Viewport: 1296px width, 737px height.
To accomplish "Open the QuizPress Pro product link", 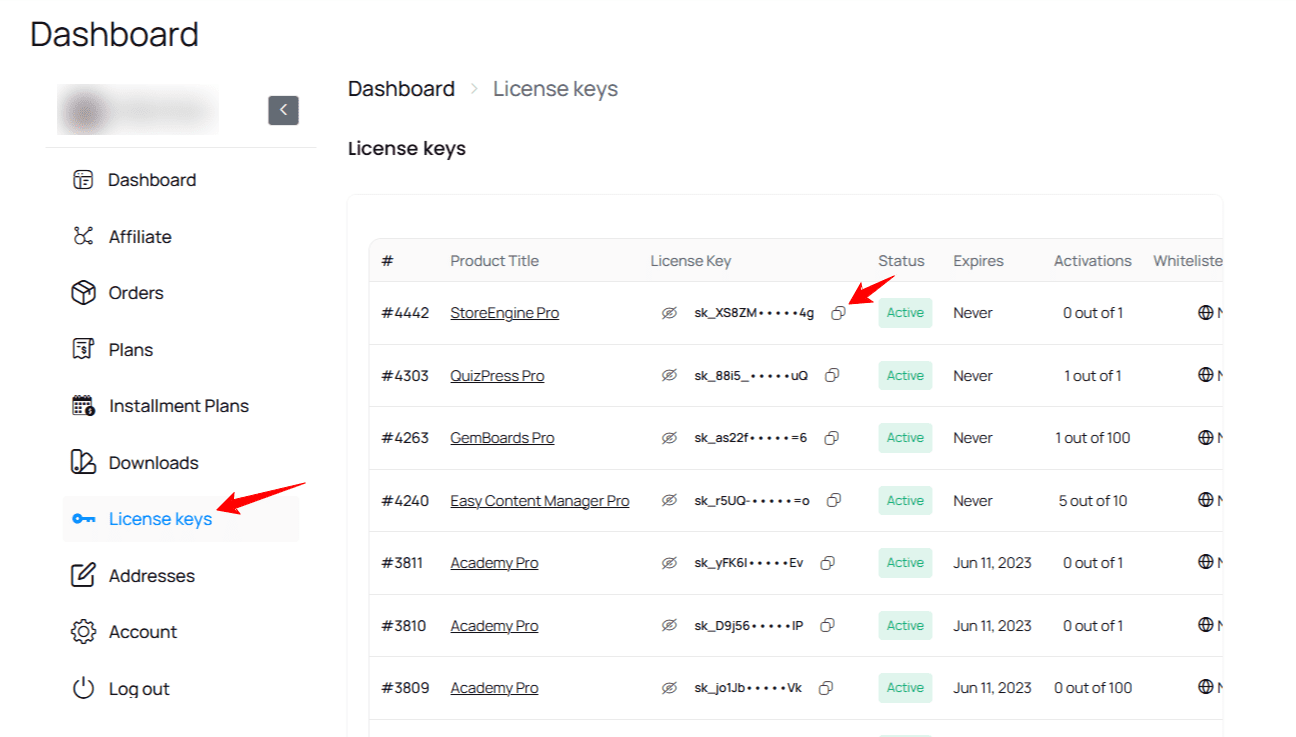I will (498, 376).
